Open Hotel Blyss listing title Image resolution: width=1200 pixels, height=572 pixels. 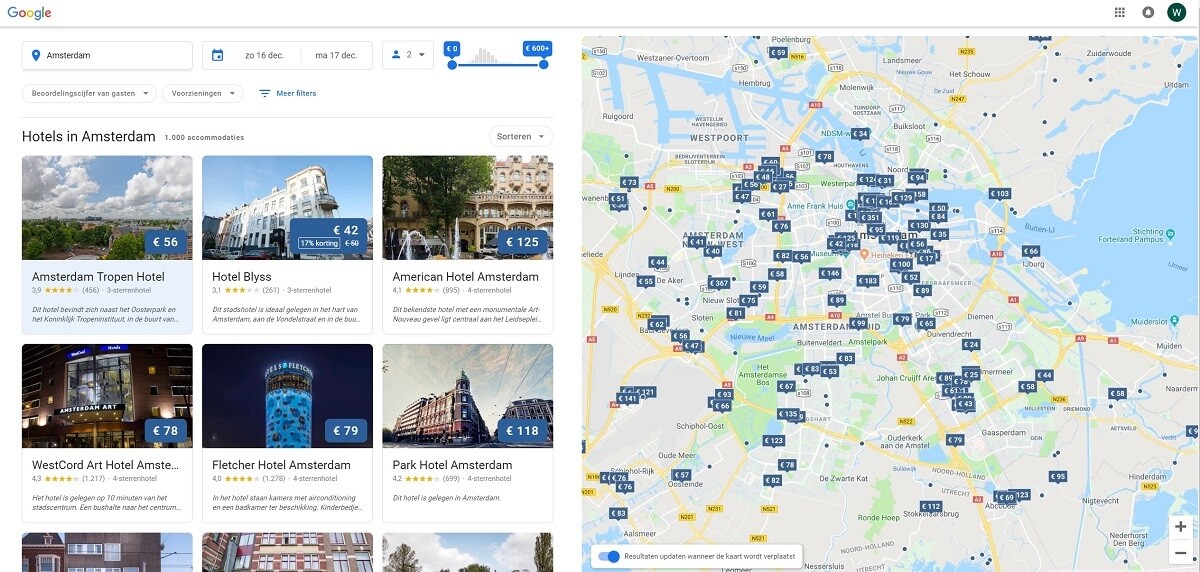click(242, 277)
